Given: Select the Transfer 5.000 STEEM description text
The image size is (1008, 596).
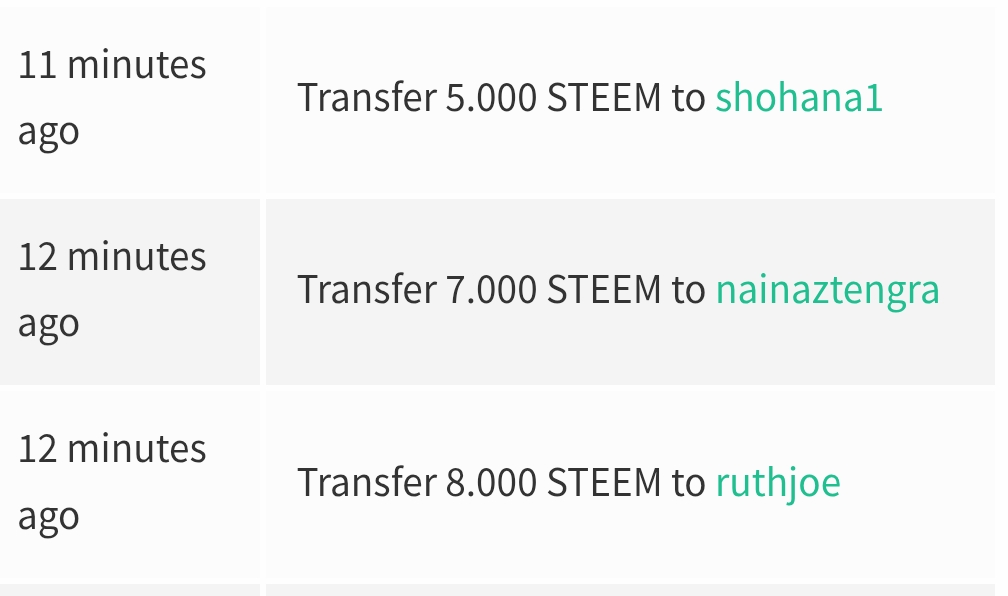Looking at the screenshot, I should click(x=500, y=98).
